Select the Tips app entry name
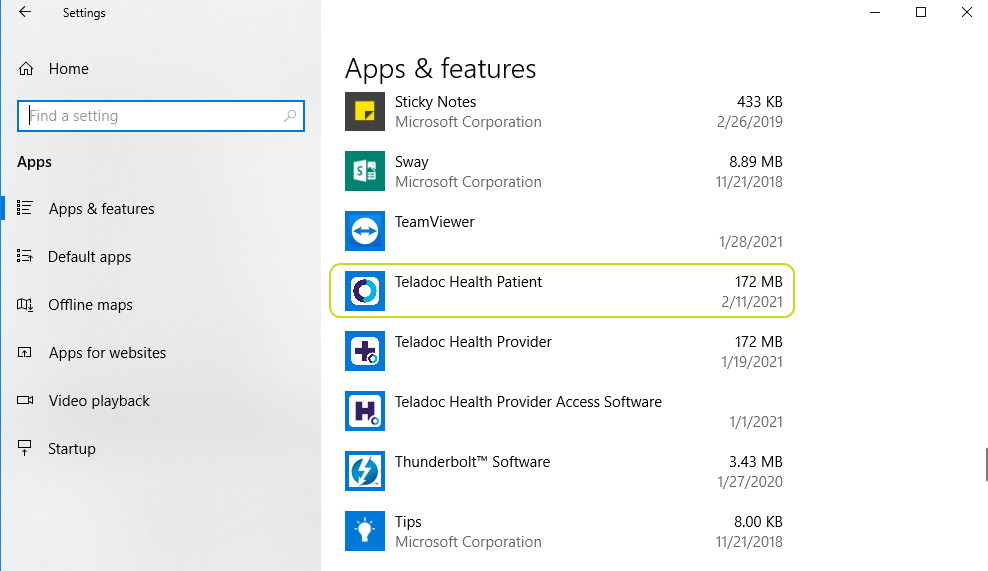 coord(408,522)
